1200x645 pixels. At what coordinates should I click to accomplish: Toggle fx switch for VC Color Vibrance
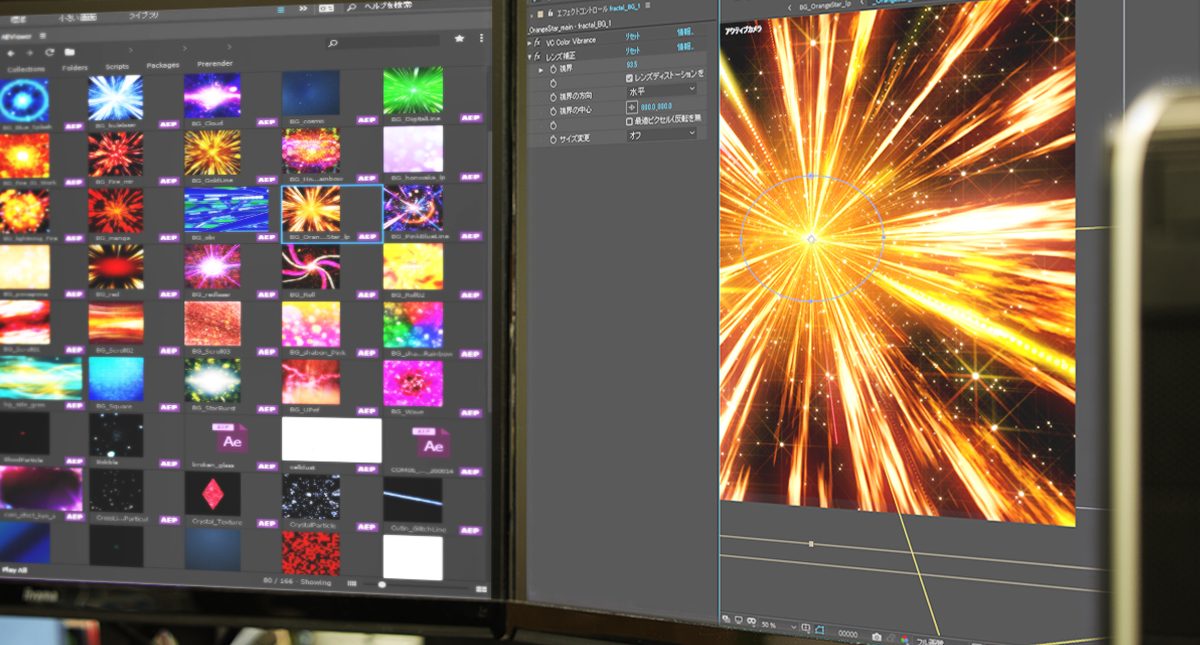coord(537,44)
